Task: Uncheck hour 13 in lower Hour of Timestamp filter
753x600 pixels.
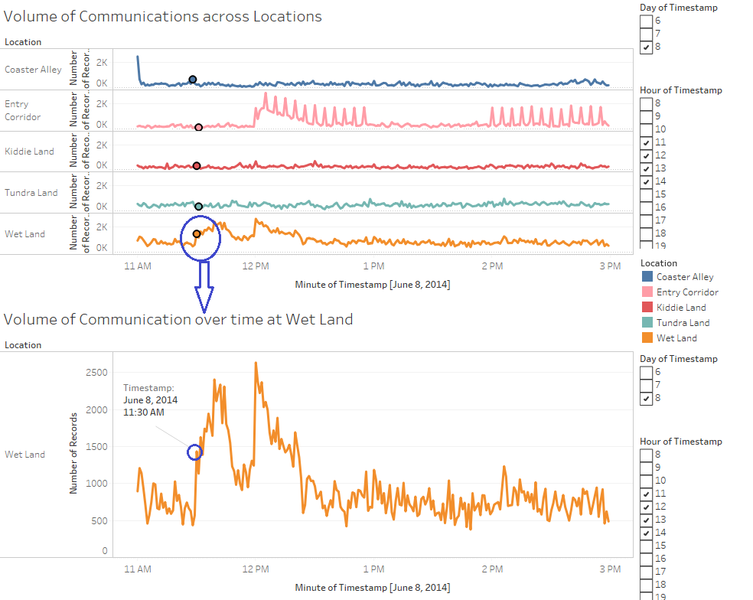Action: (x=646, y=519)
